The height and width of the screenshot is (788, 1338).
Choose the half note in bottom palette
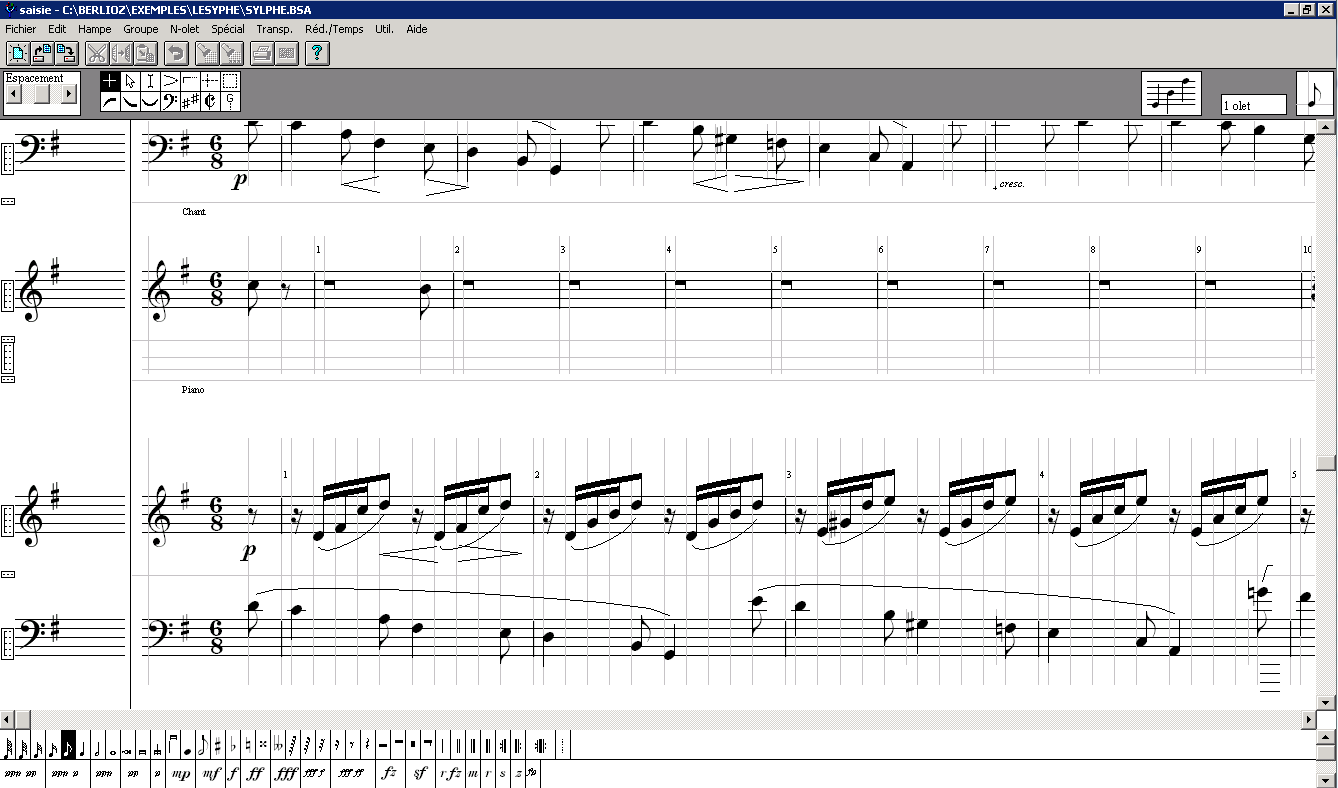pyautogui.click(x=97, y=746)
